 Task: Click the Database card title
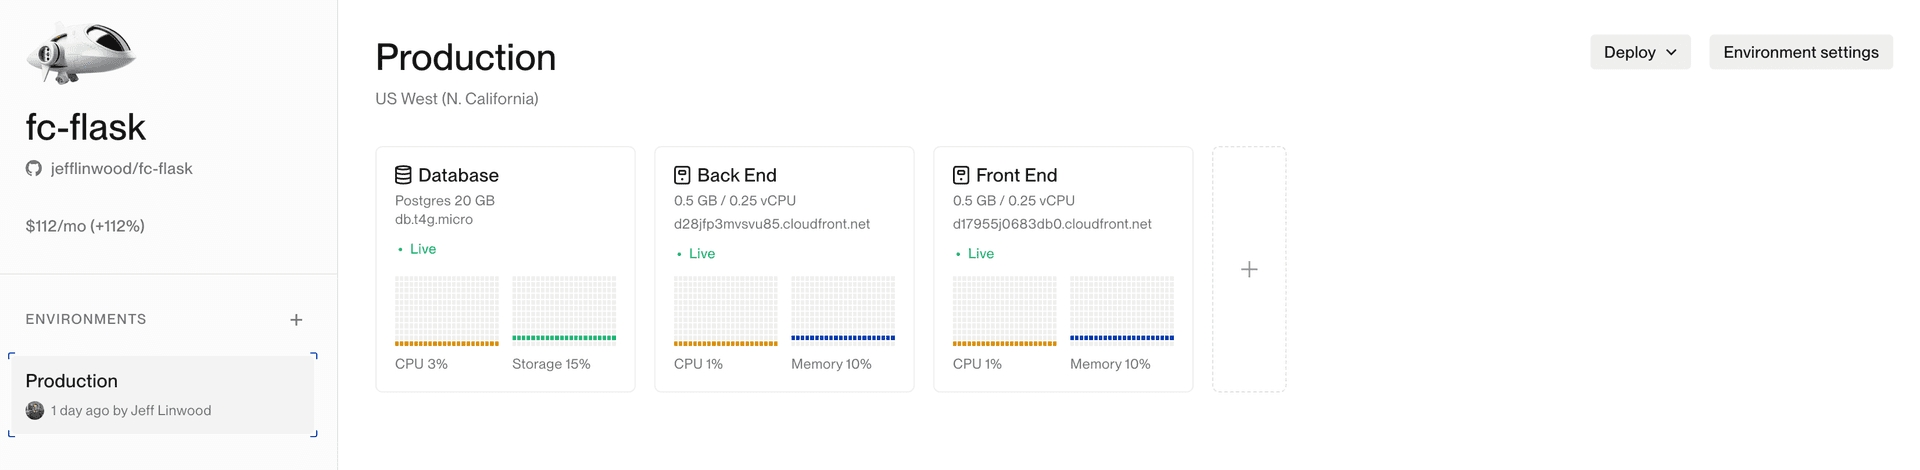coord(458,175)
